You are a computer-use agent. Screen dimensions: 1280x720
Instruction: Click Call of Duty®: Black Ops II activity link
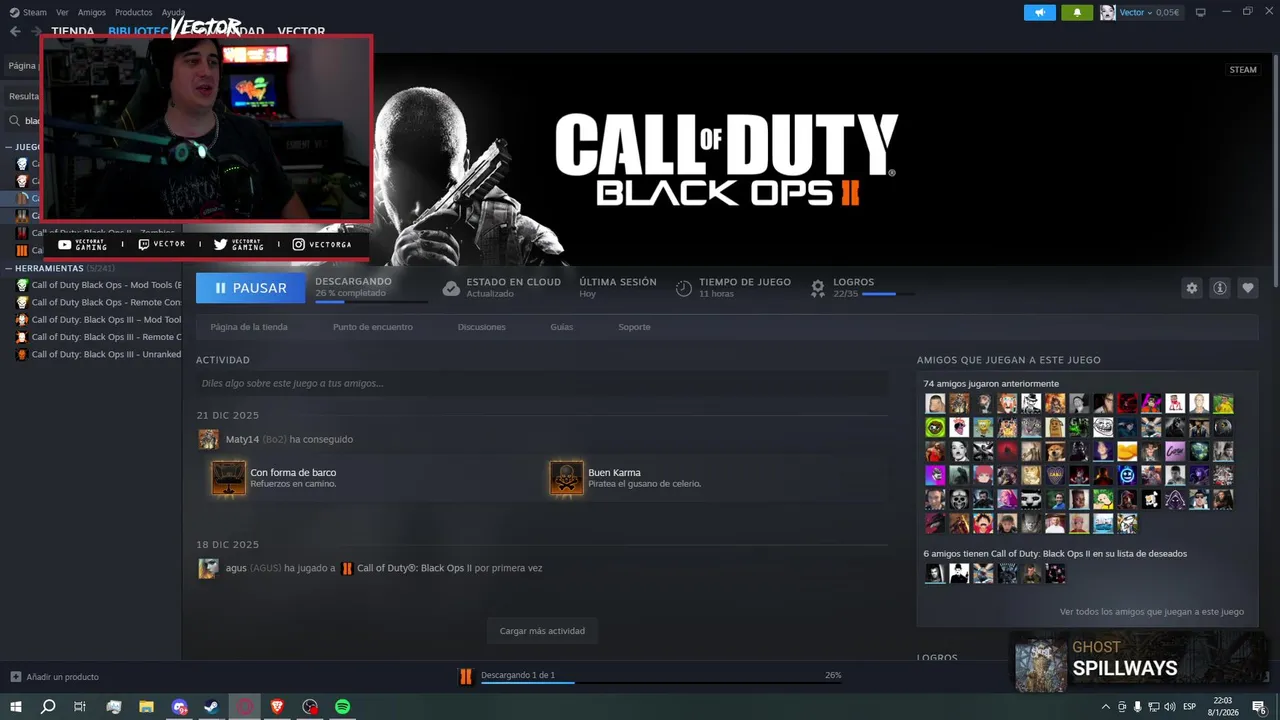coord(414,568)
